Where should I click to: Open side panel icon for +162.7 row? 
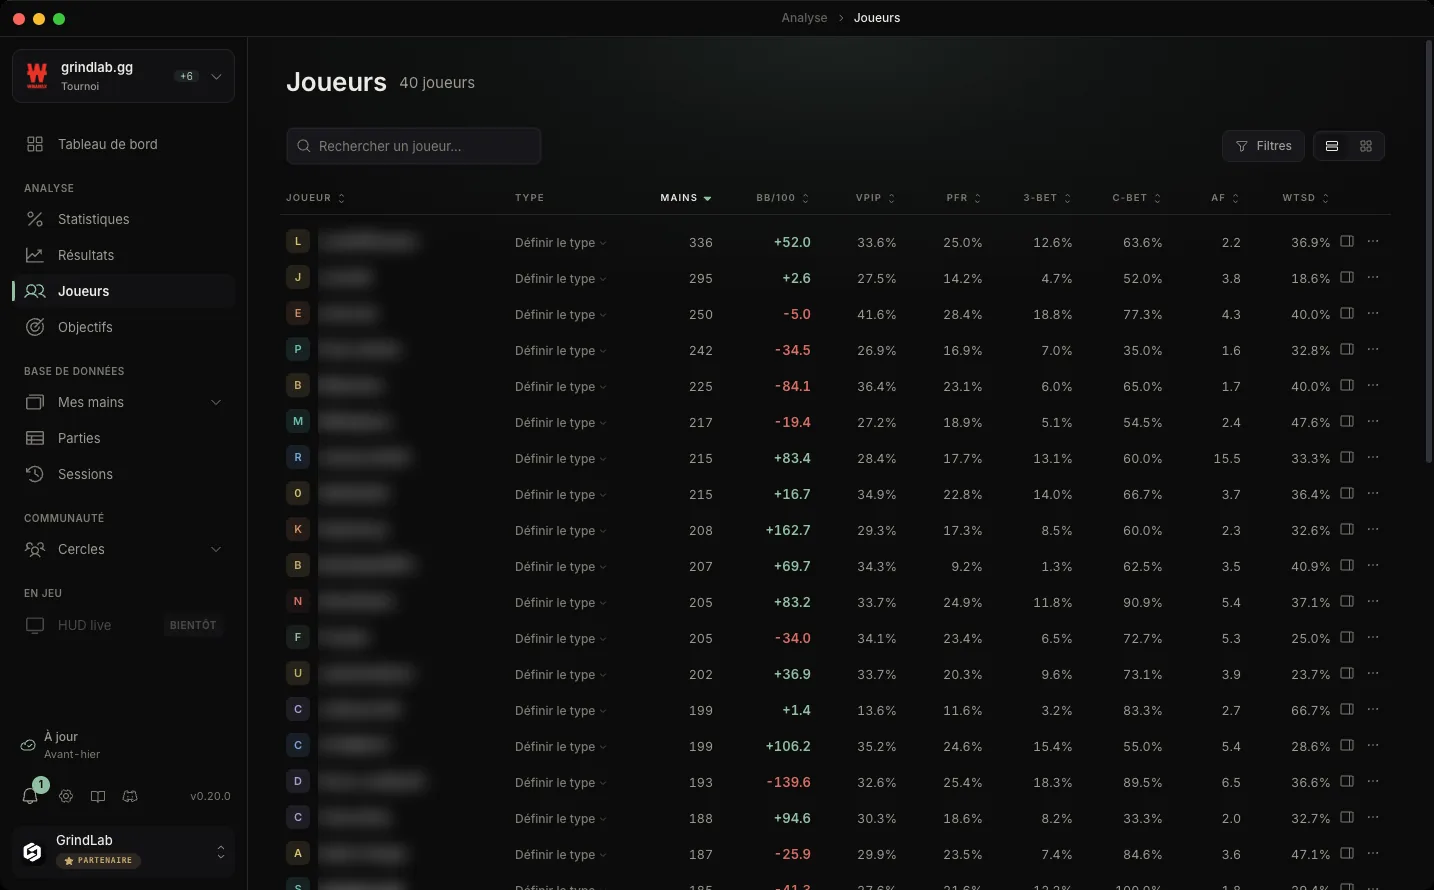click(x=1347, y=529)
